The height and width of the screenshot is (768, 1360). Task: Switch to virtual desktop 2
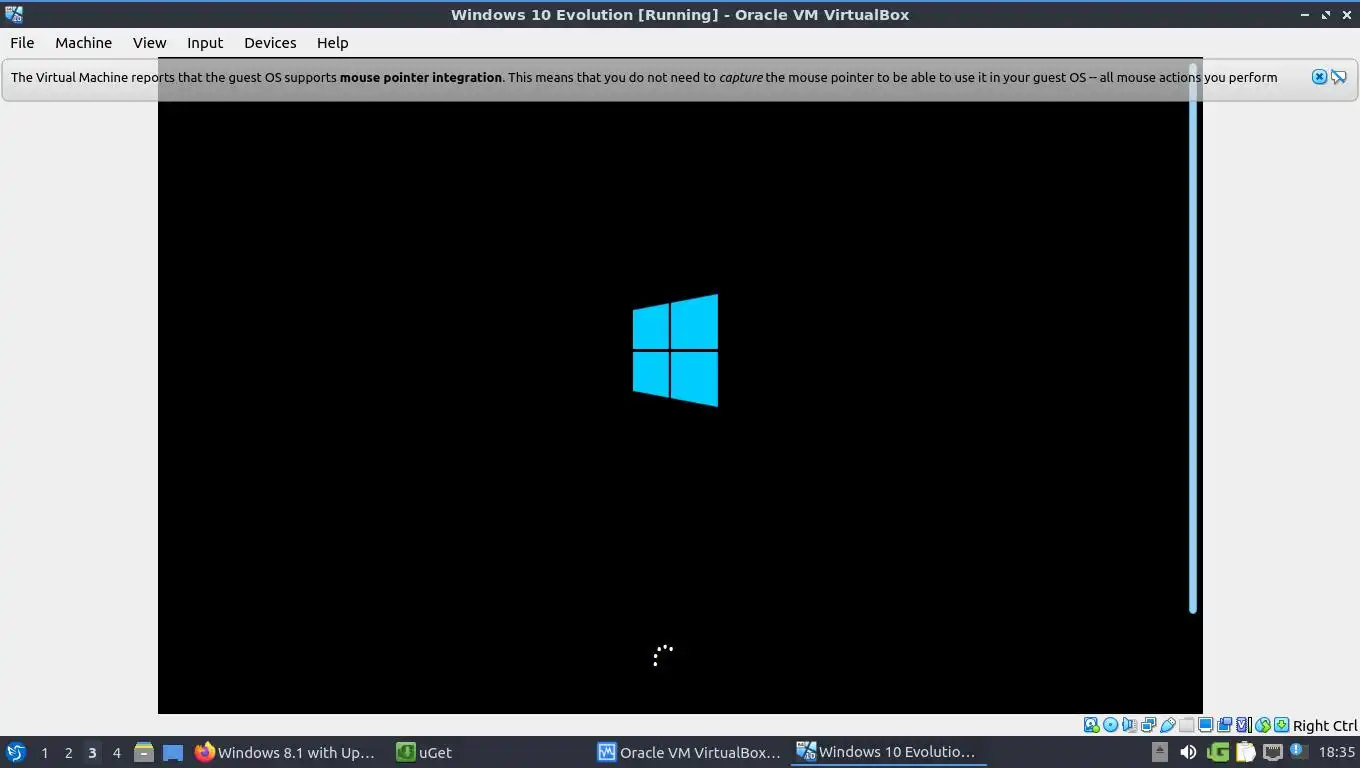pyautogui.click(x=68, y=752)
